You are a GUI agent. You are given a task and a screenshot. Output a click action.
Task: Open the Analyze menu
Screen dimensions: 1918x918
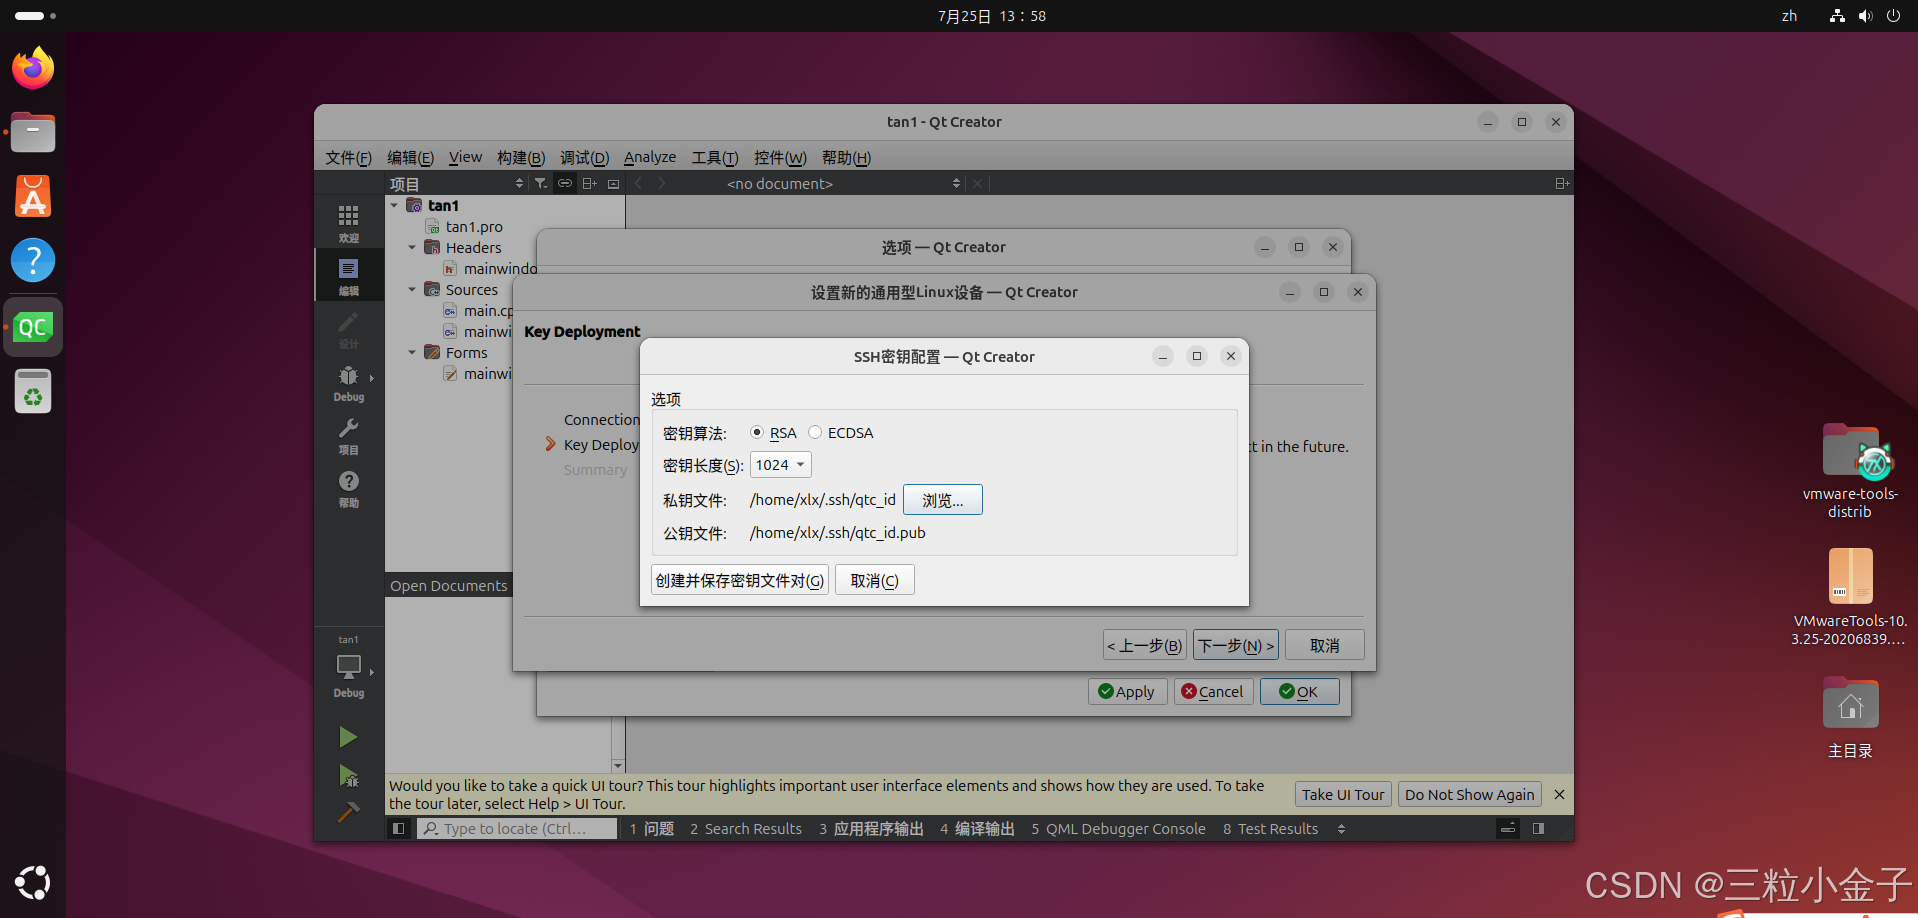pos(650,157)
